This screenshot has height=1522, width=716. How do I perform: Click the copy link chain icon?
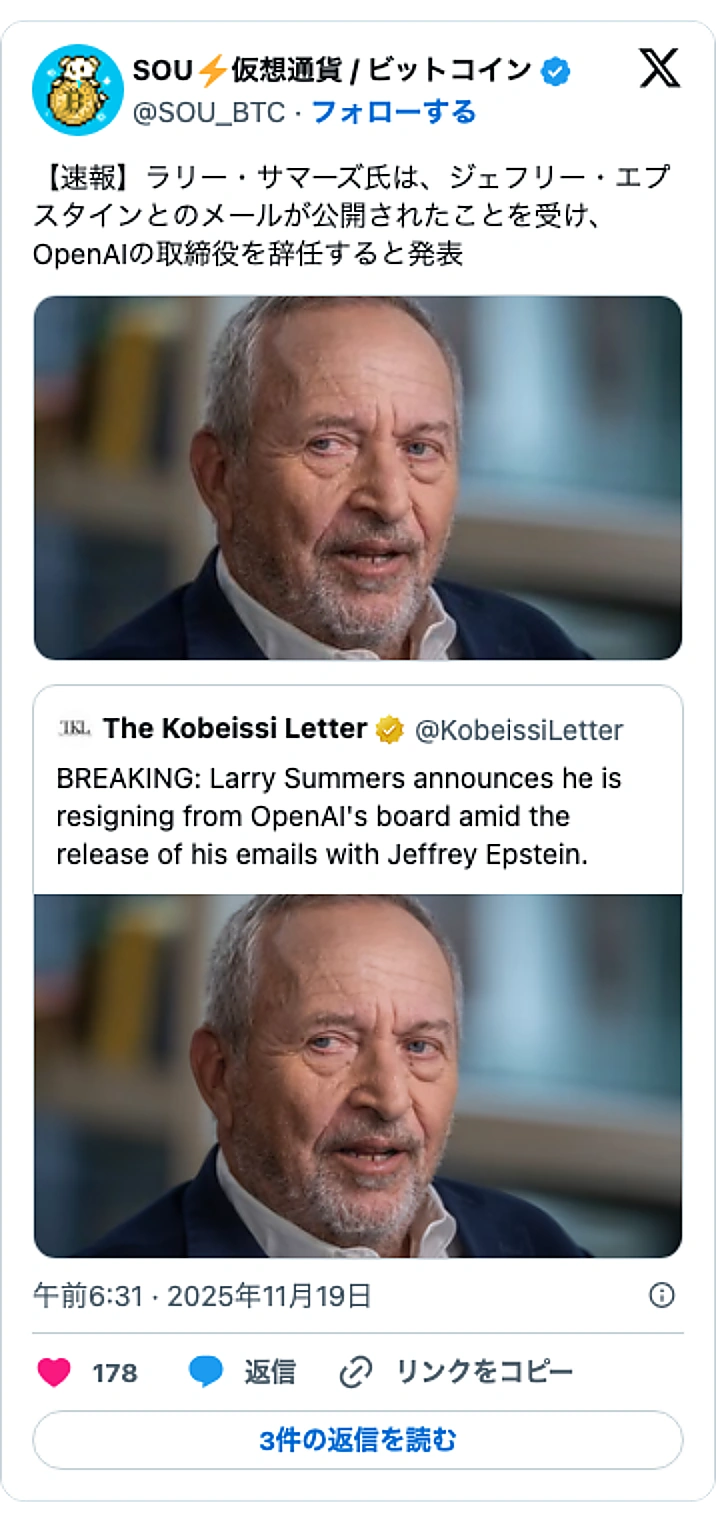[x=355, y=1372]
